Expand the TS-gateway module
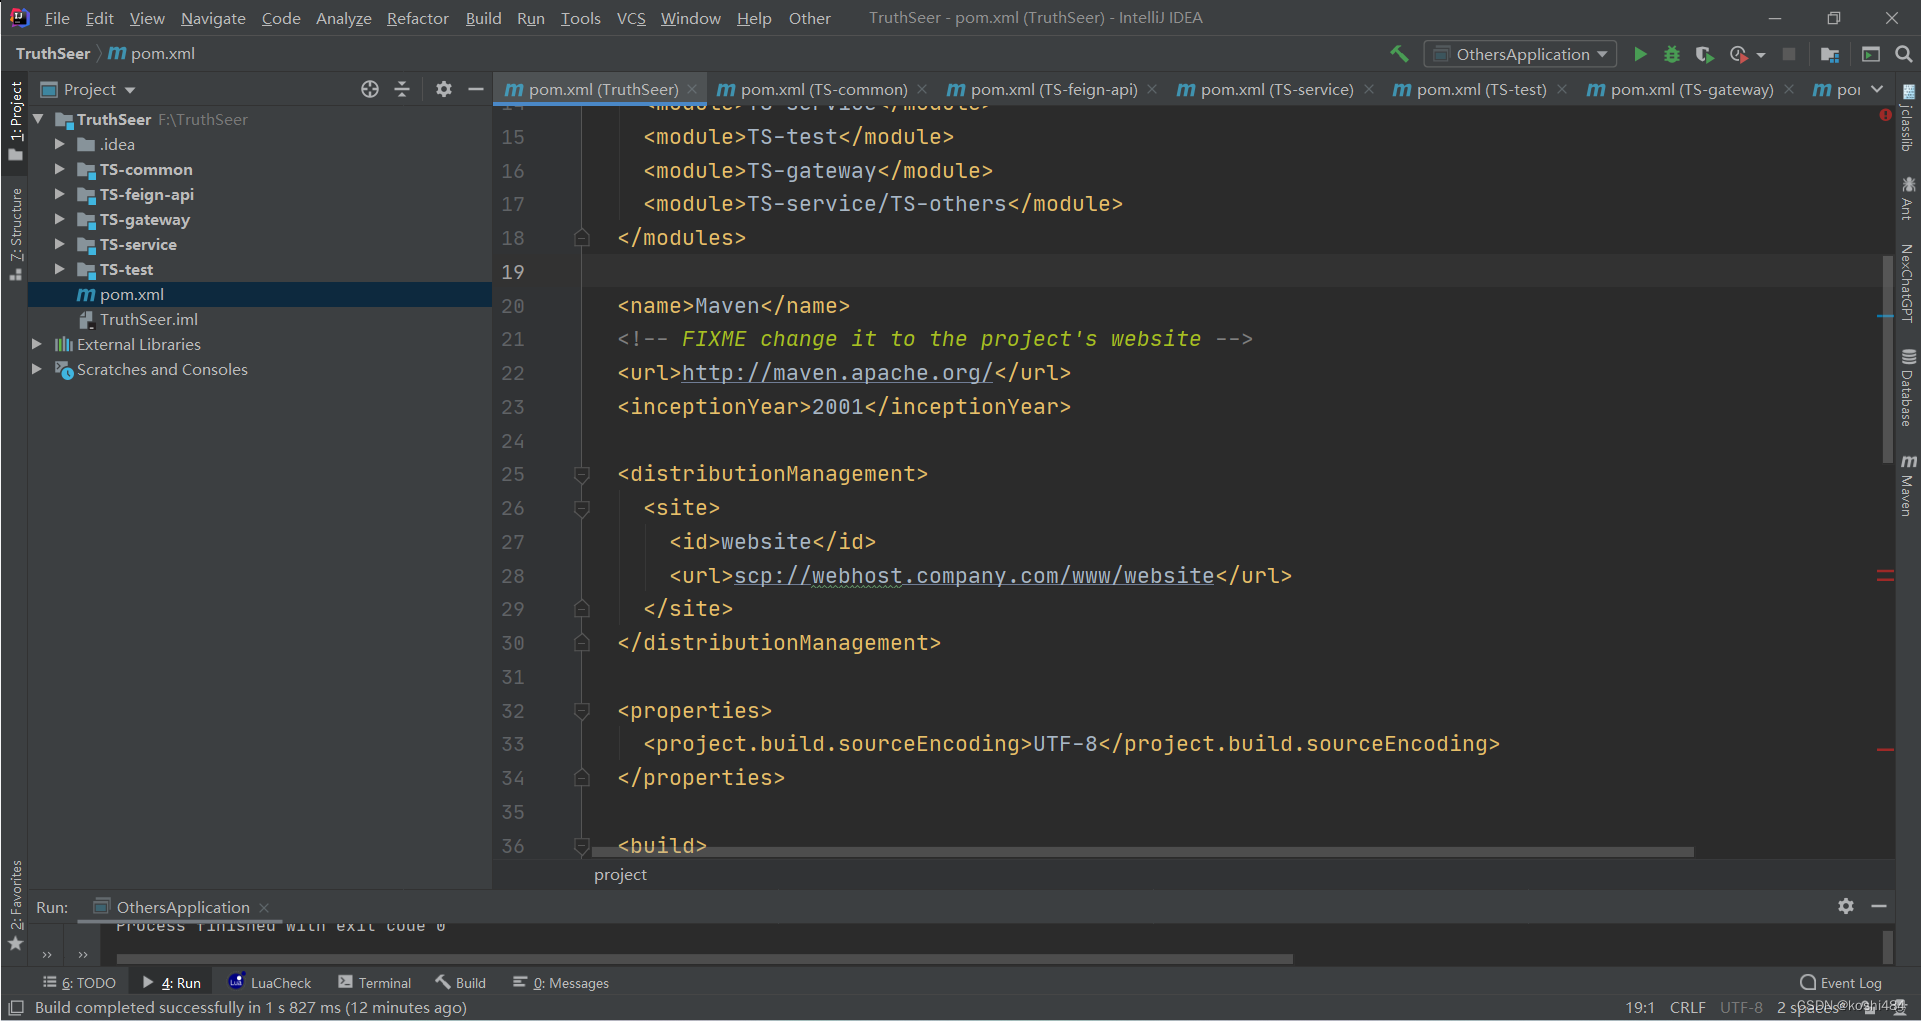The width and height of the screenshot is (1921, 1021). pyautogui.click(x=60, y=219)
